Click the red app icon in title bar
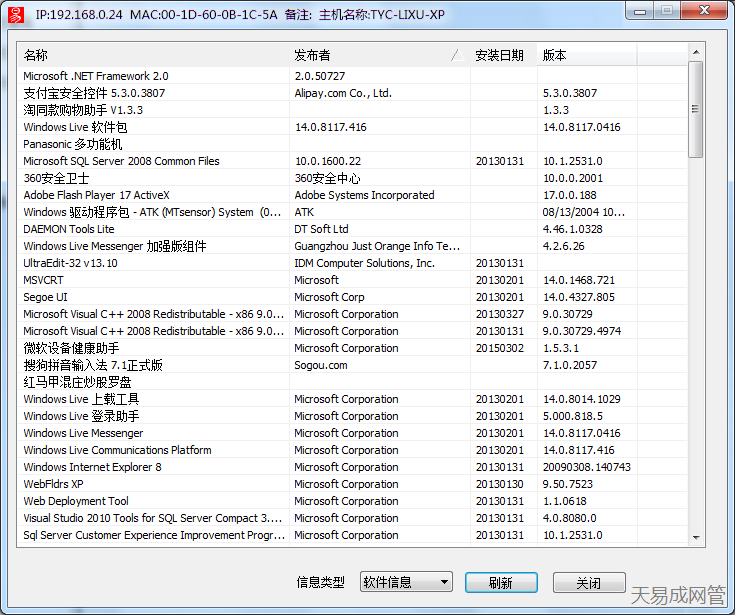This screenshot has height=615, width=735. (15, 15)
